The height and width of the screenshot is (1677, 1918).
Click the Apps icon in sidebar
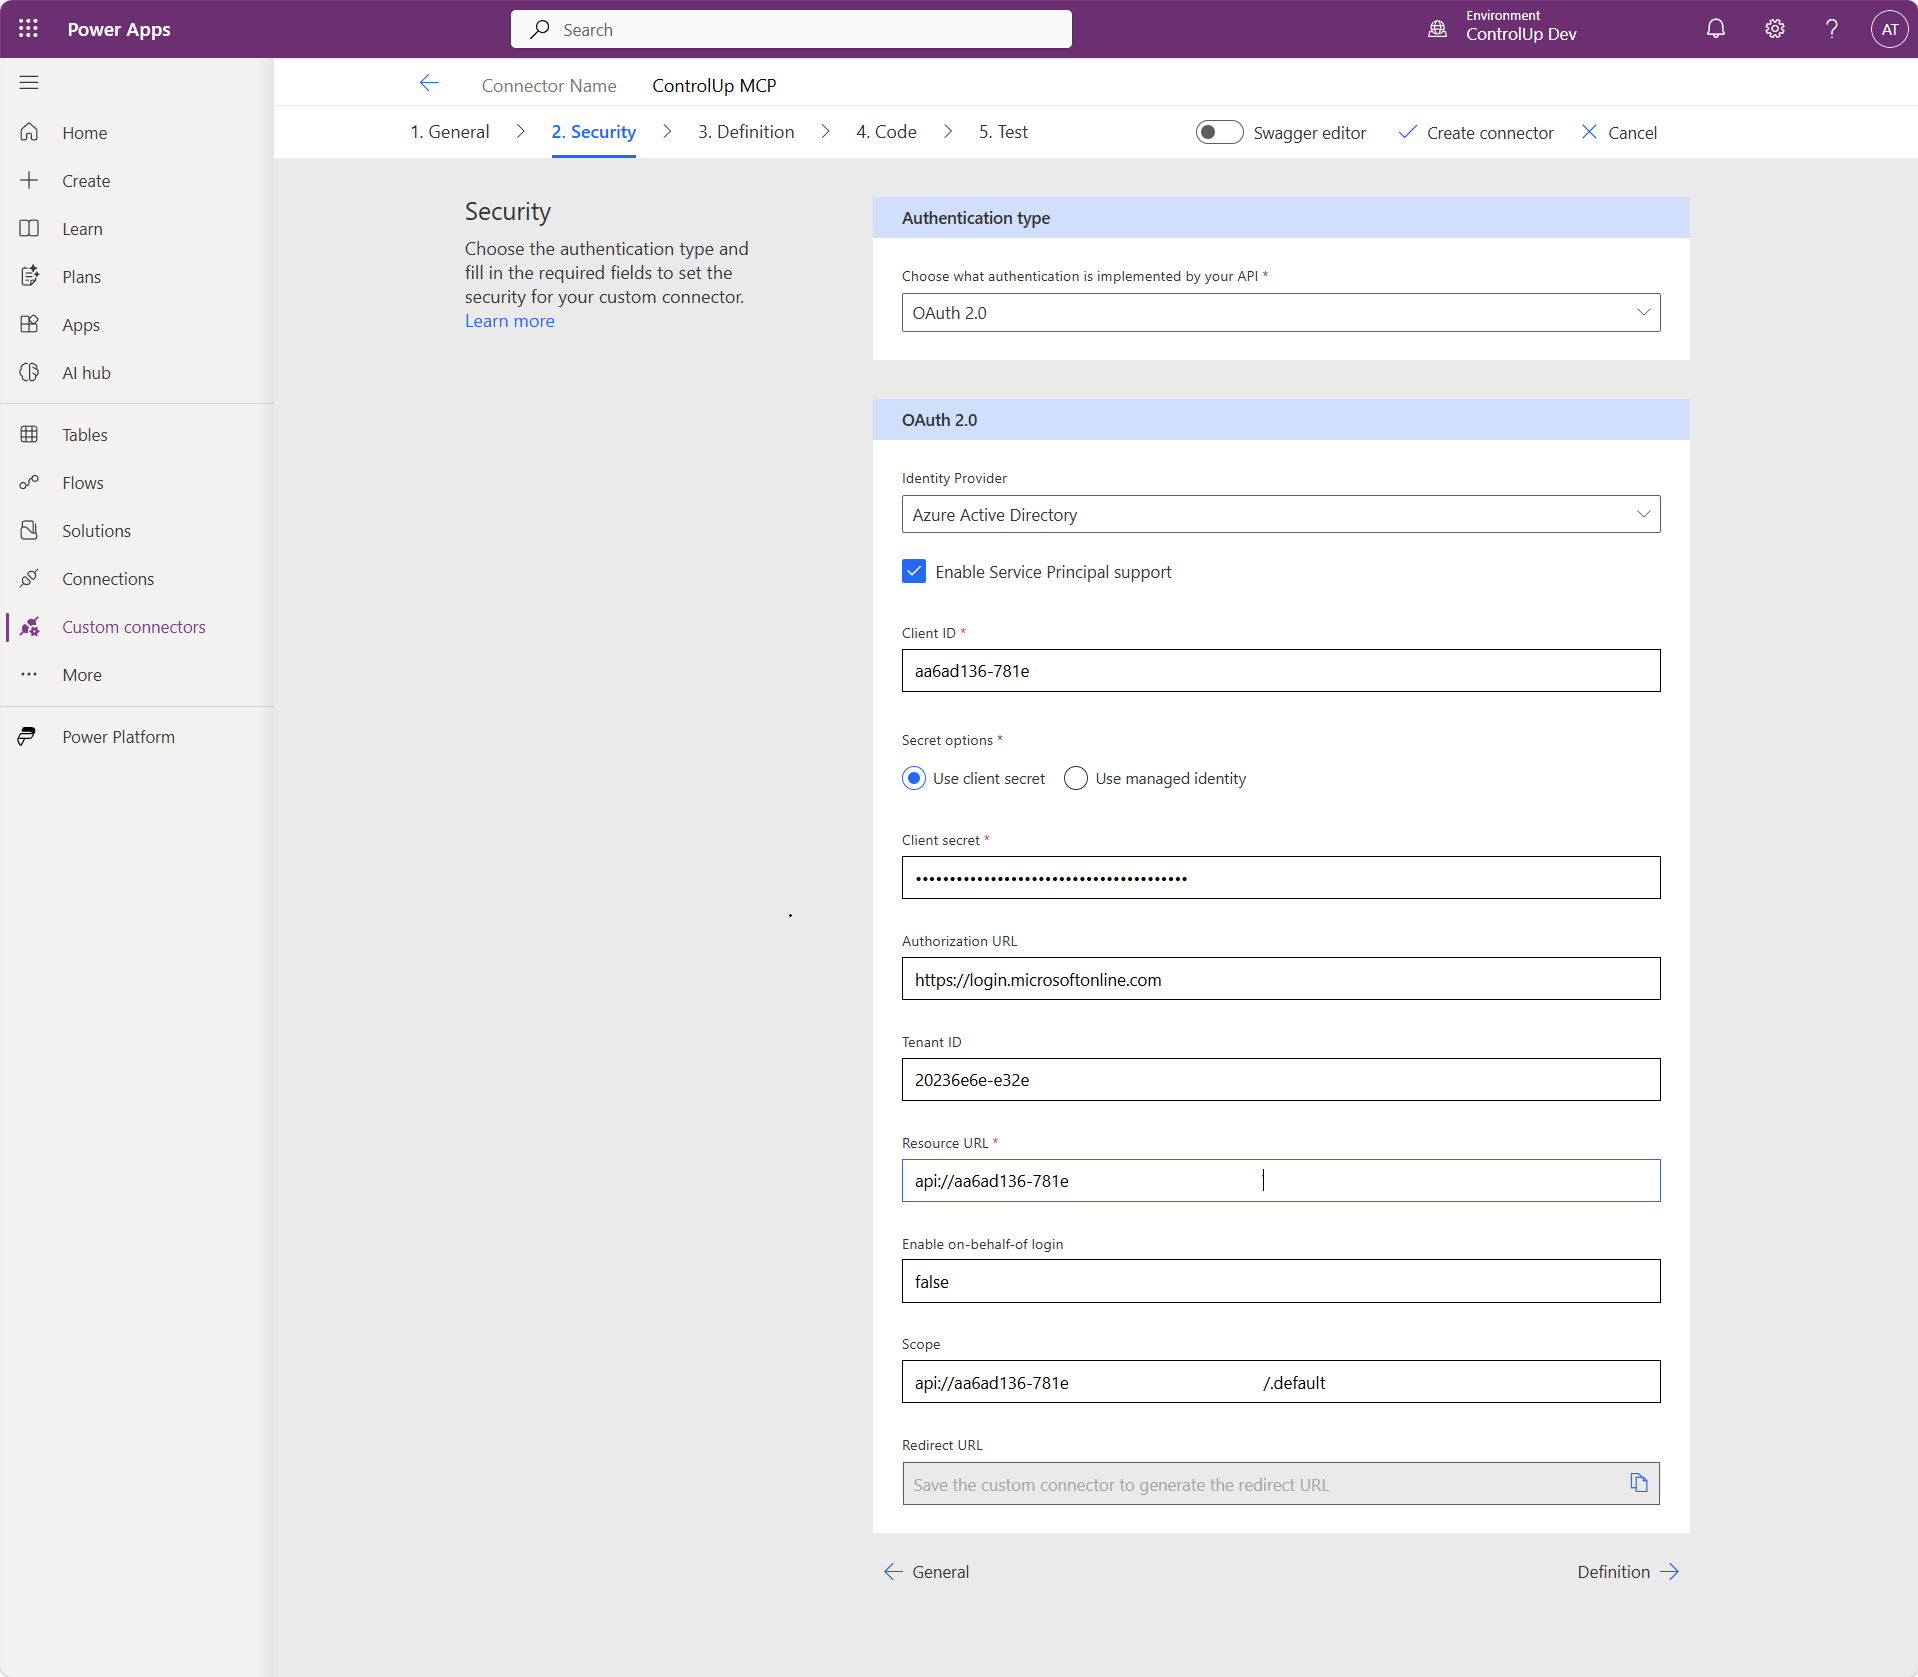tap(29, 324)
